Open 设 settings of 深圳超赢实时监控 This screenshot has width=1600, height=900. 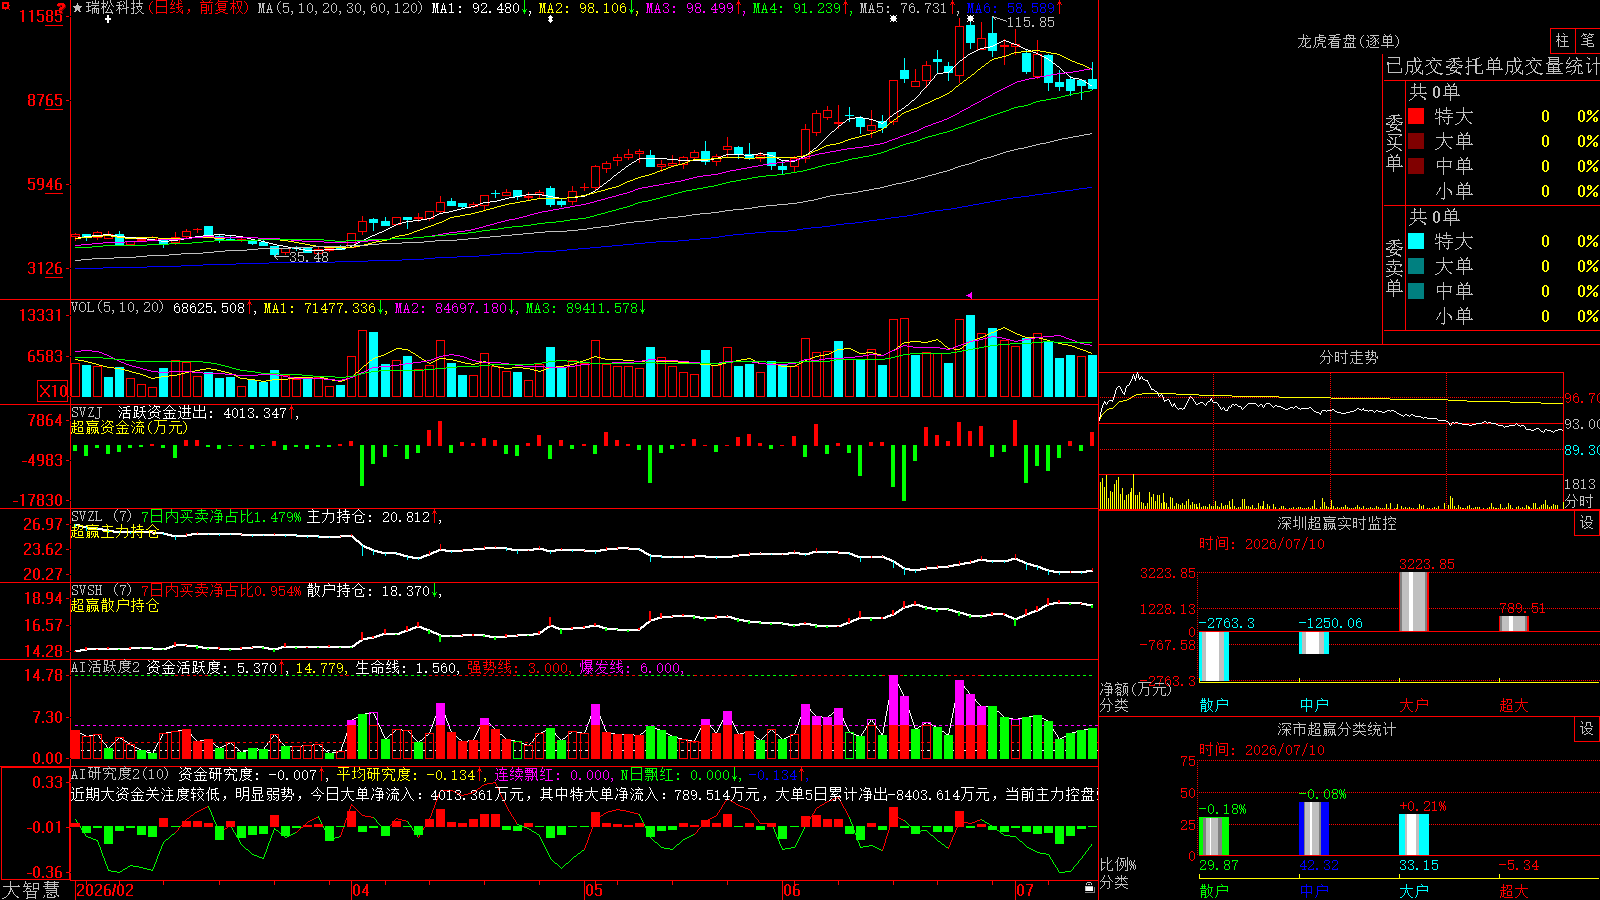[1587, 523]
